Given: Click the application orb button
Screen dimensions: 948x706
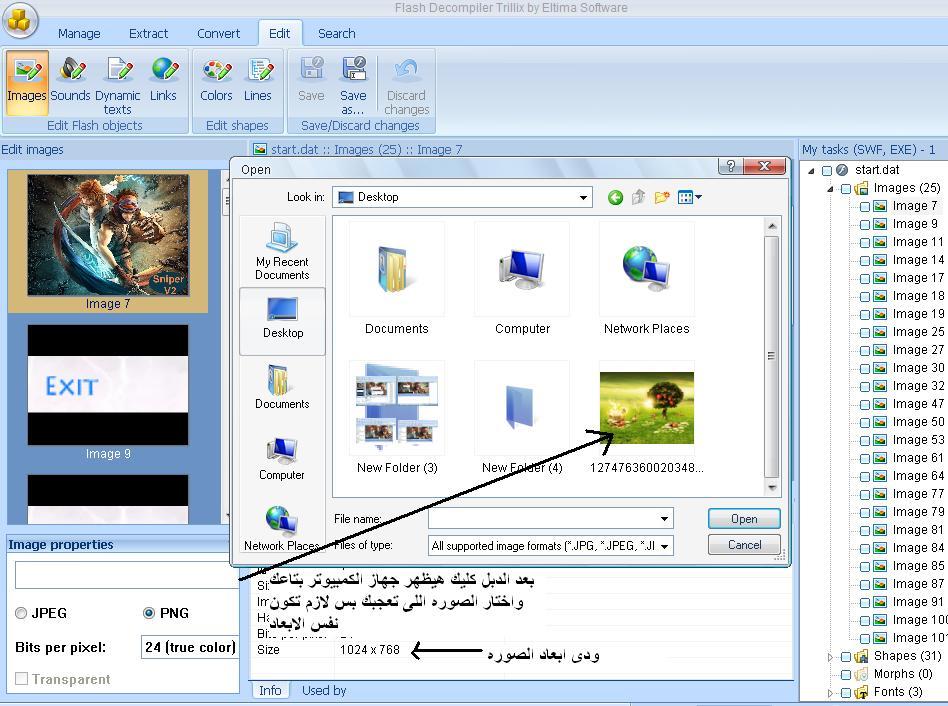Looking at the screenshot, I should 20,20.
